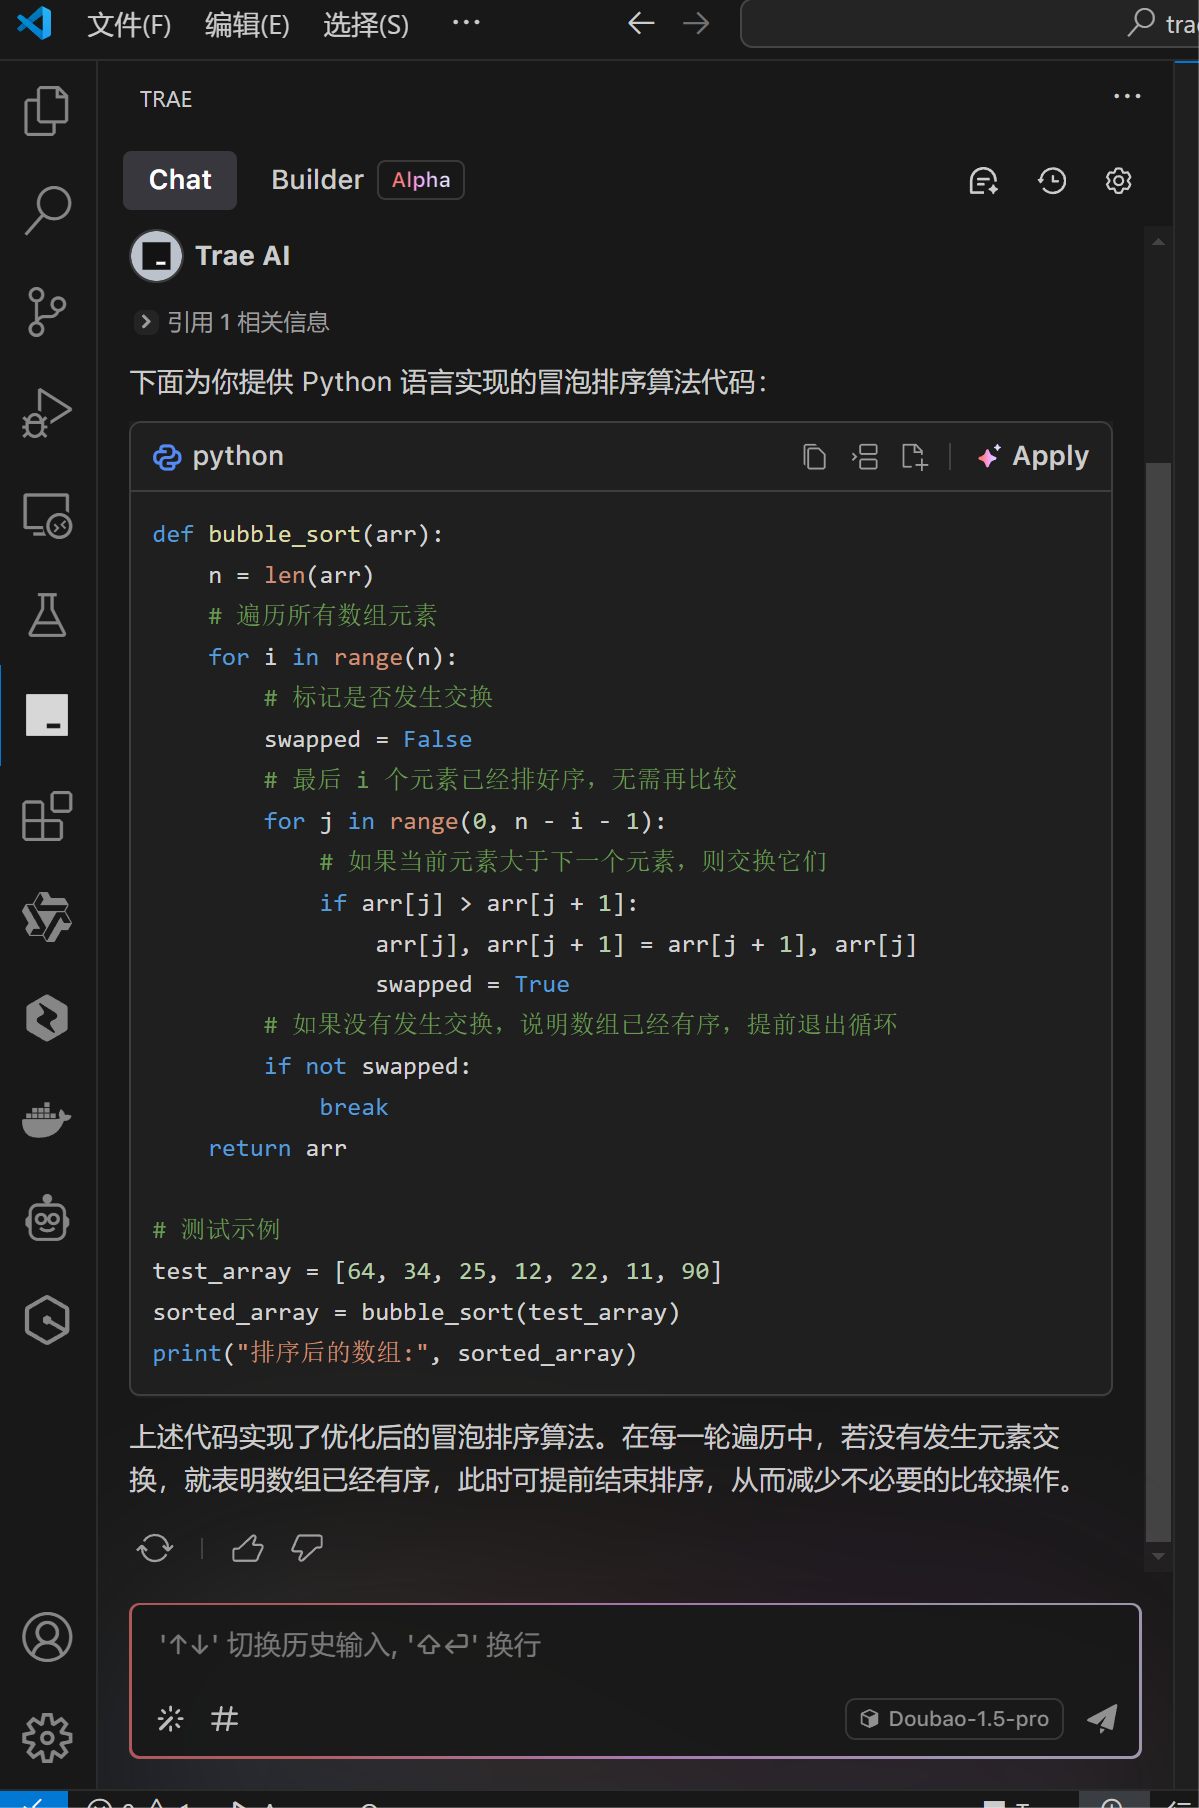Send the chat message

[1102, 1719]
